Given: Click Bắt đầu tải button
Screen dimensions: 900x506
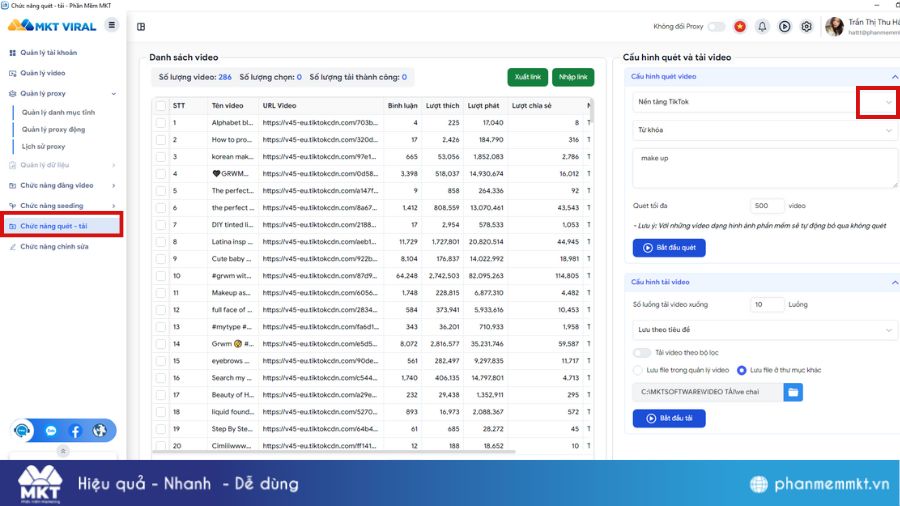Looking at the screenshot, I should coord(669,418).
